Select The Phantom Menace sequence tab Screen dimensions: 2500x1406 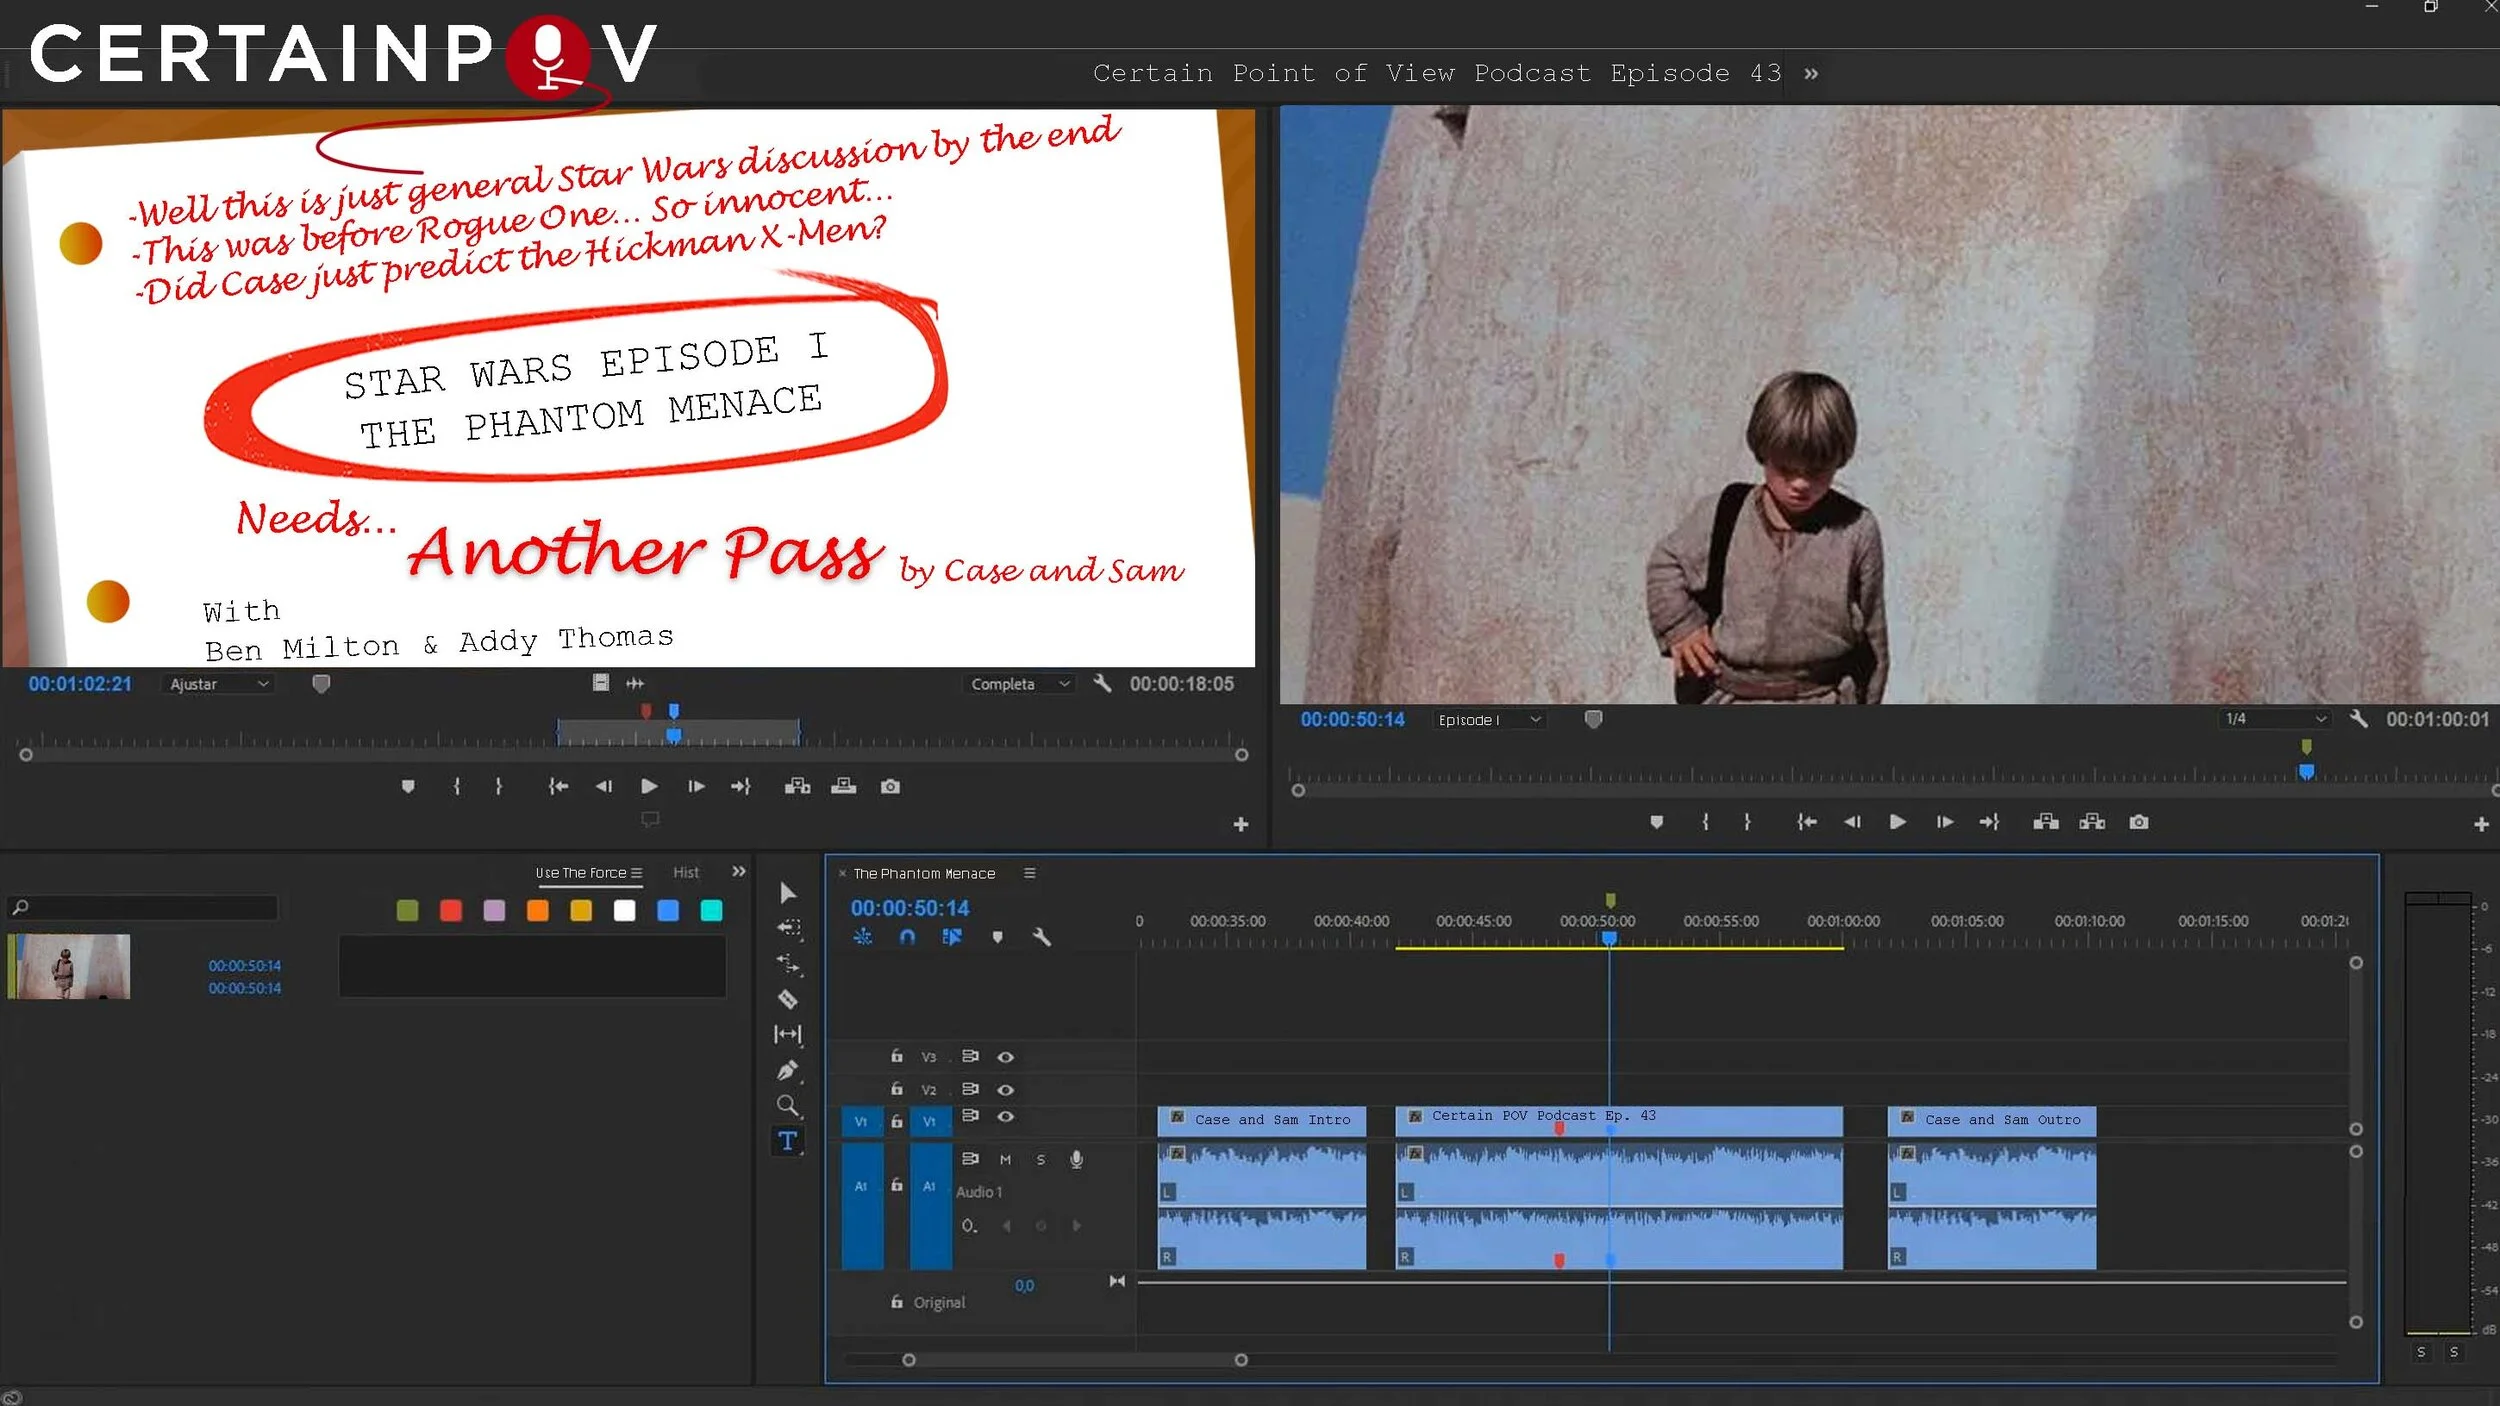pyautogui.click(x=924, y=874)
